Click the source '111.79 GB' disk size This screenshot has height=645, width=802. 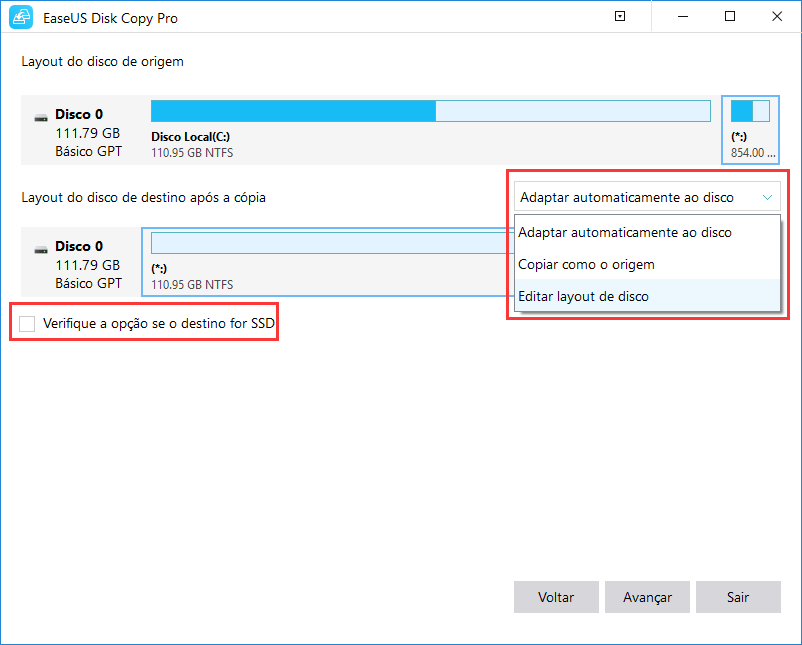(x=87, y=133)
